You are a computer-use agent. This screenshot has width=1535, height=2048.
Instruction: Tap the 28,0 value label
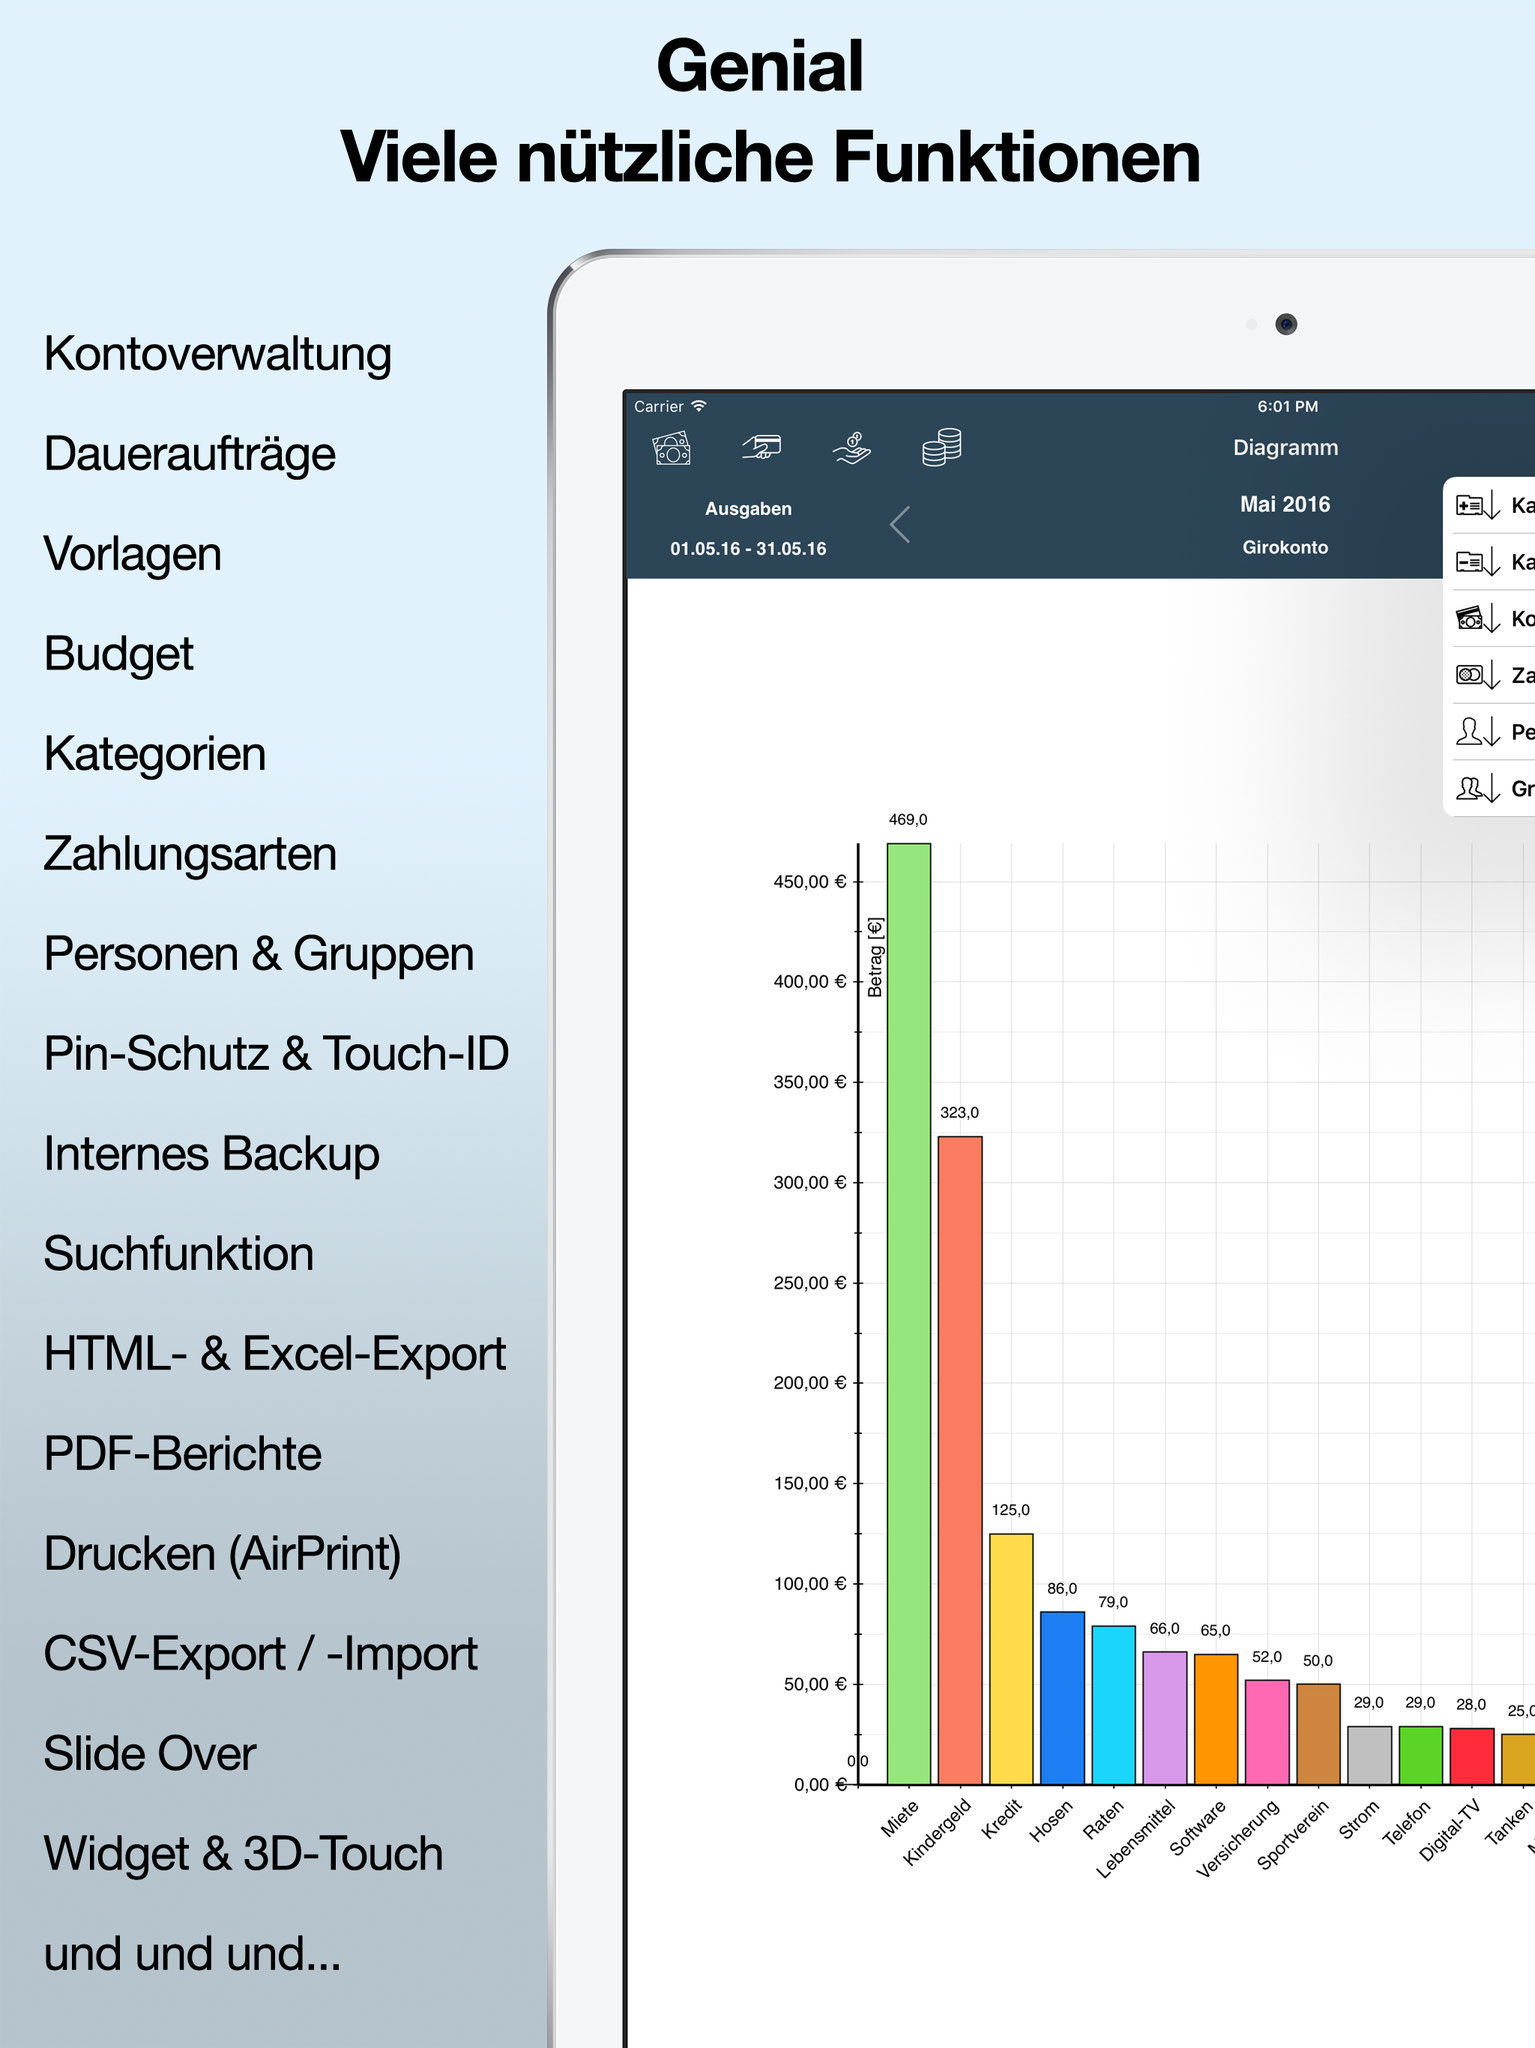1471,1705
